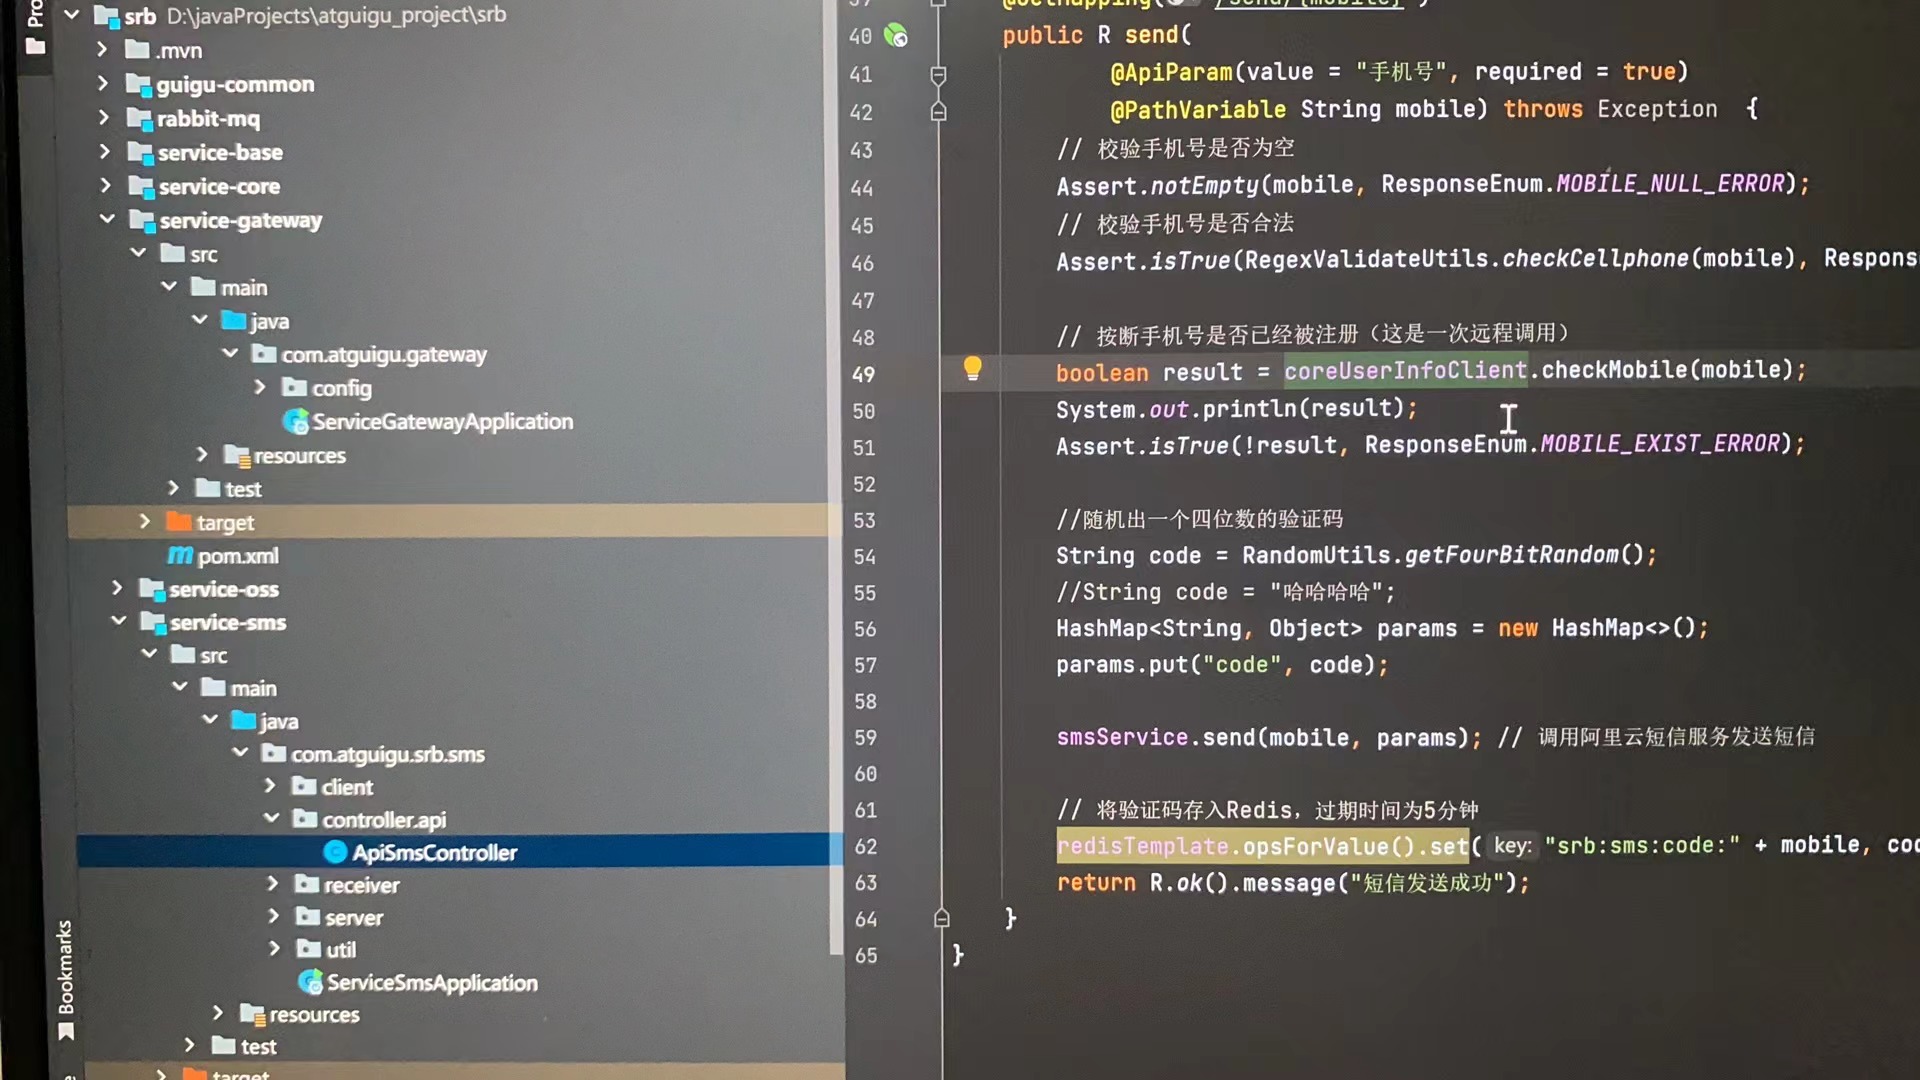
Task: Expand the util package
Action: (275, 948)
